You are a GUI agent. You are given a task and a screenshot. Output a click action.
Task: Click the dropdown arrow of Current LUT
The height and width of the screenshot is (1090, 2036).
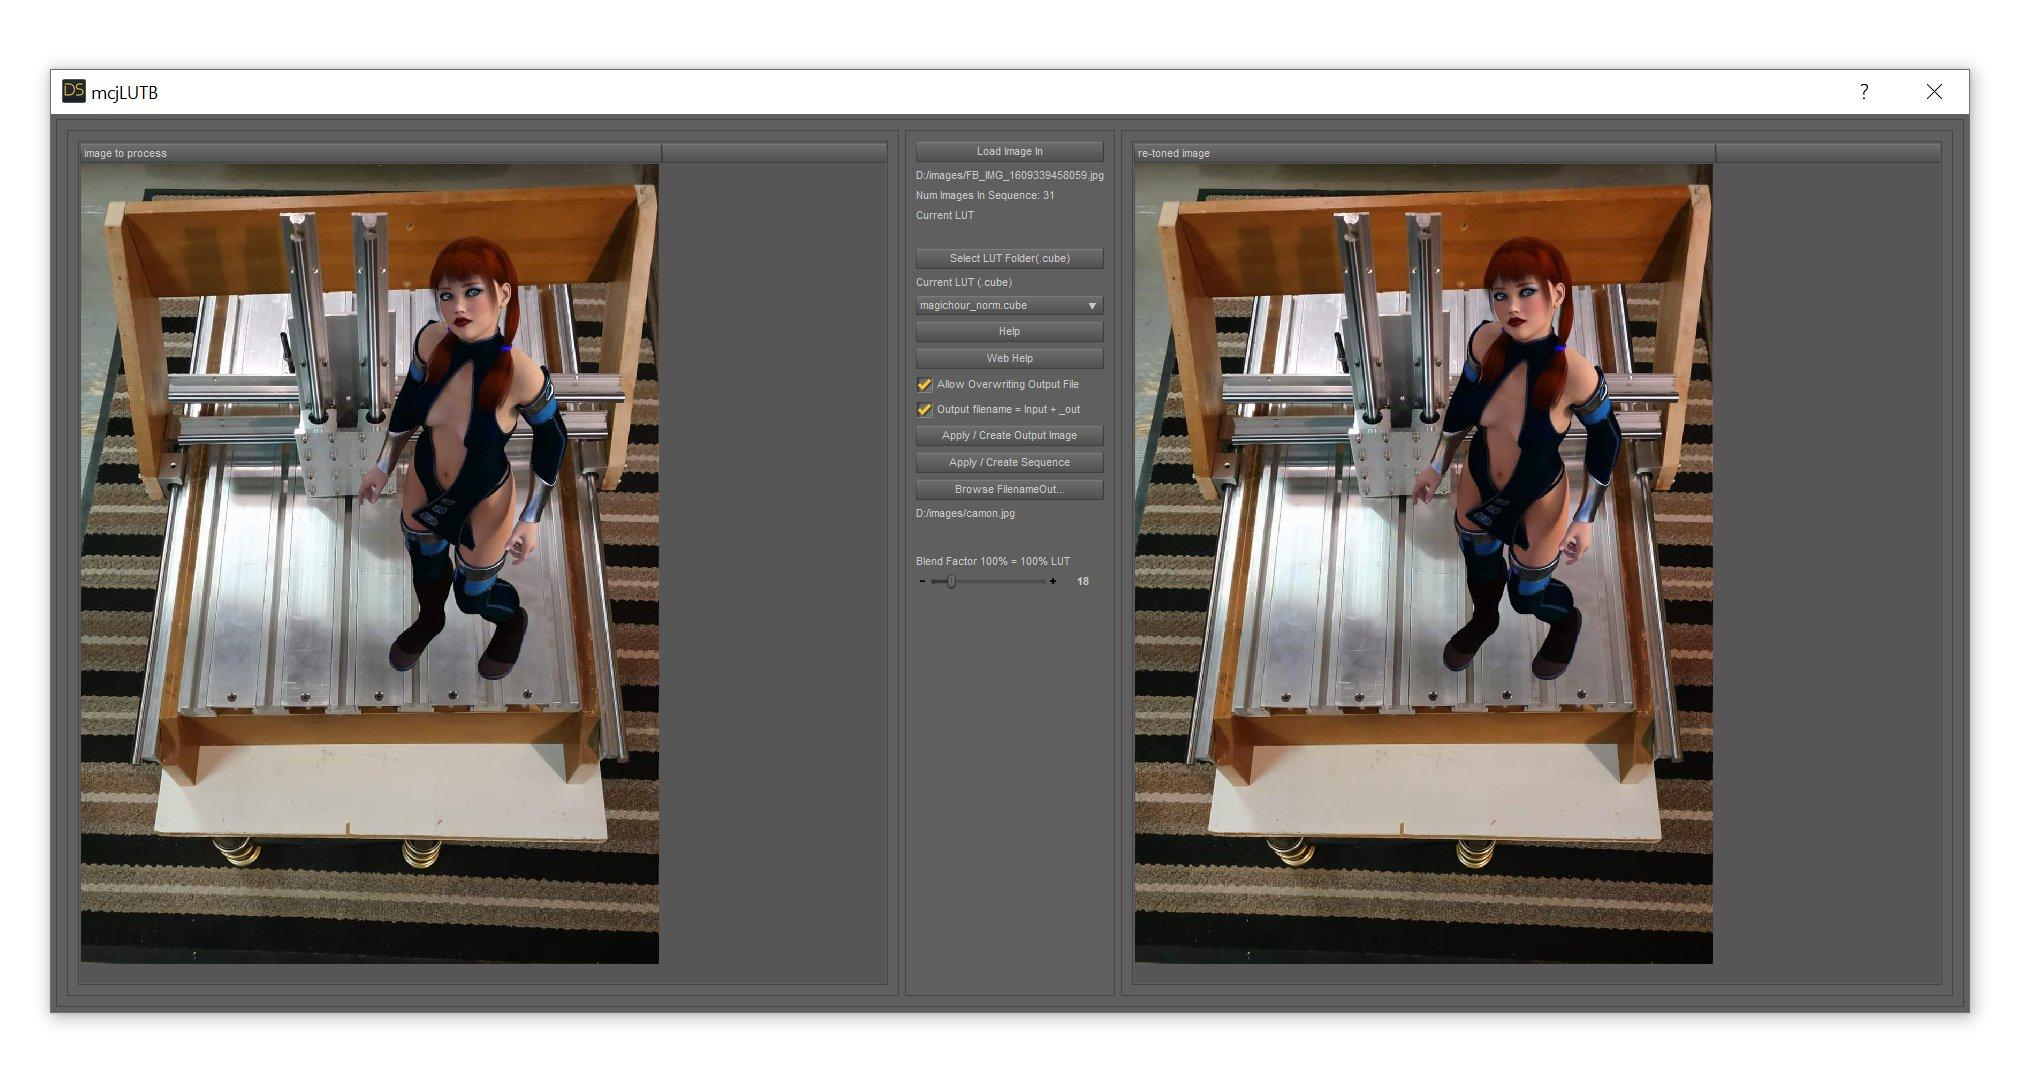[1092, 306]
